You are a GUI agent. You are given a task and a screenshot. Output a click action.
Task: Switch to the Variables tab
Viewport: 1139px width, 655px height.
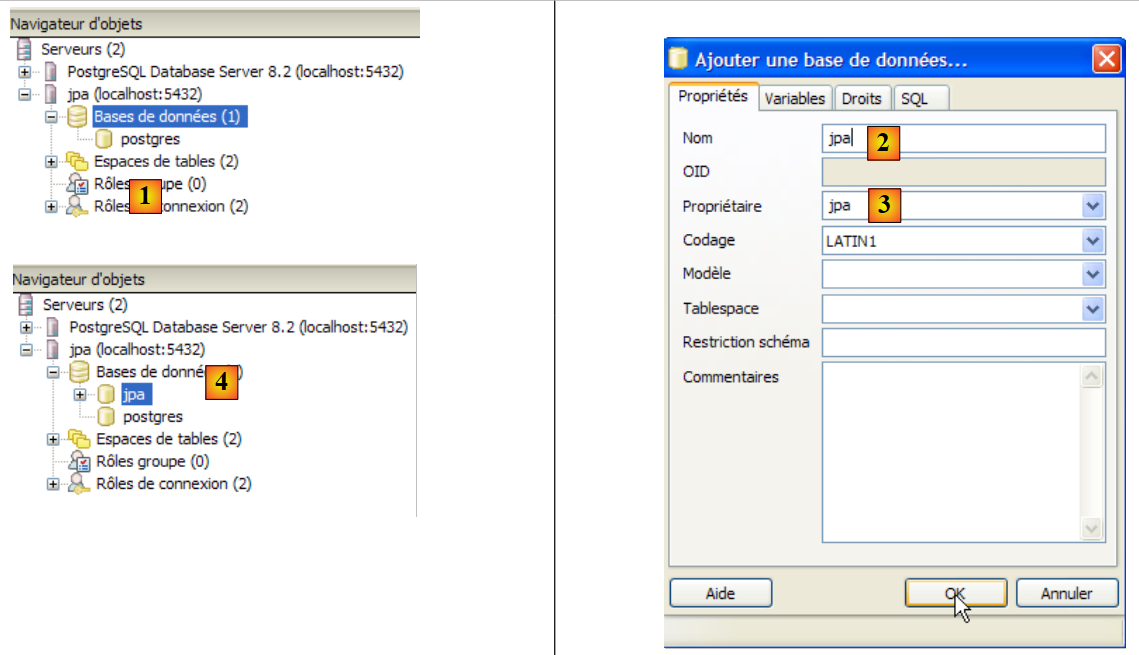(x=795, y=98)
